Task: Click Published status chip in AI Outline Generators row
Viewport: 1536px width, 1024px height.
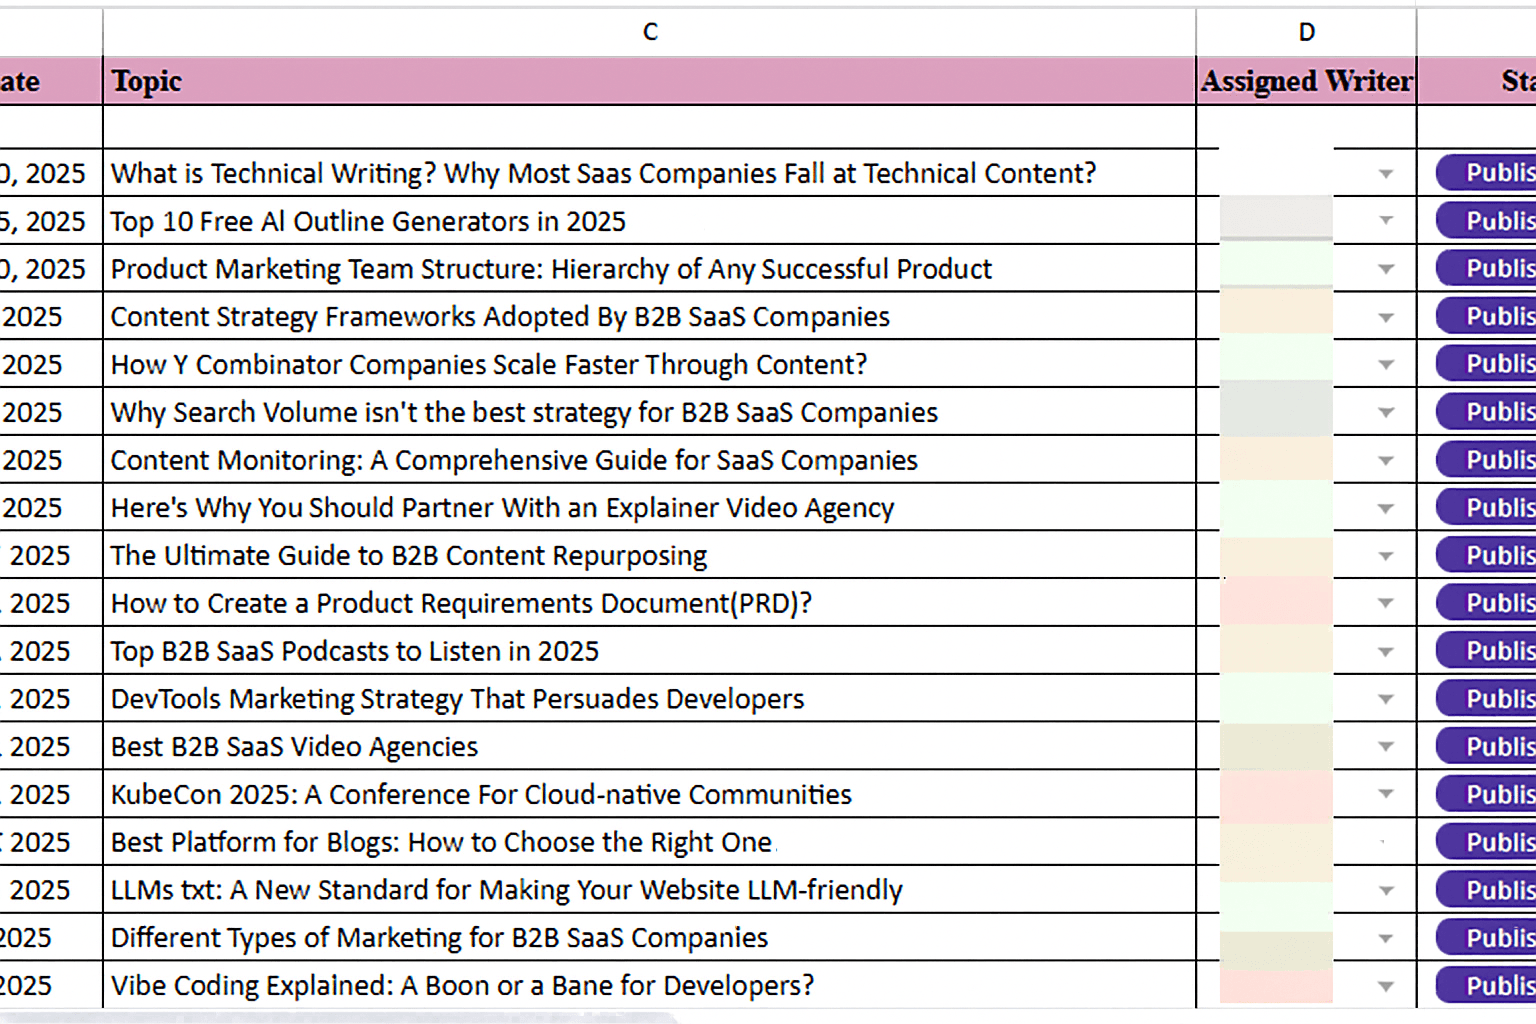Action: (1487, 220)
